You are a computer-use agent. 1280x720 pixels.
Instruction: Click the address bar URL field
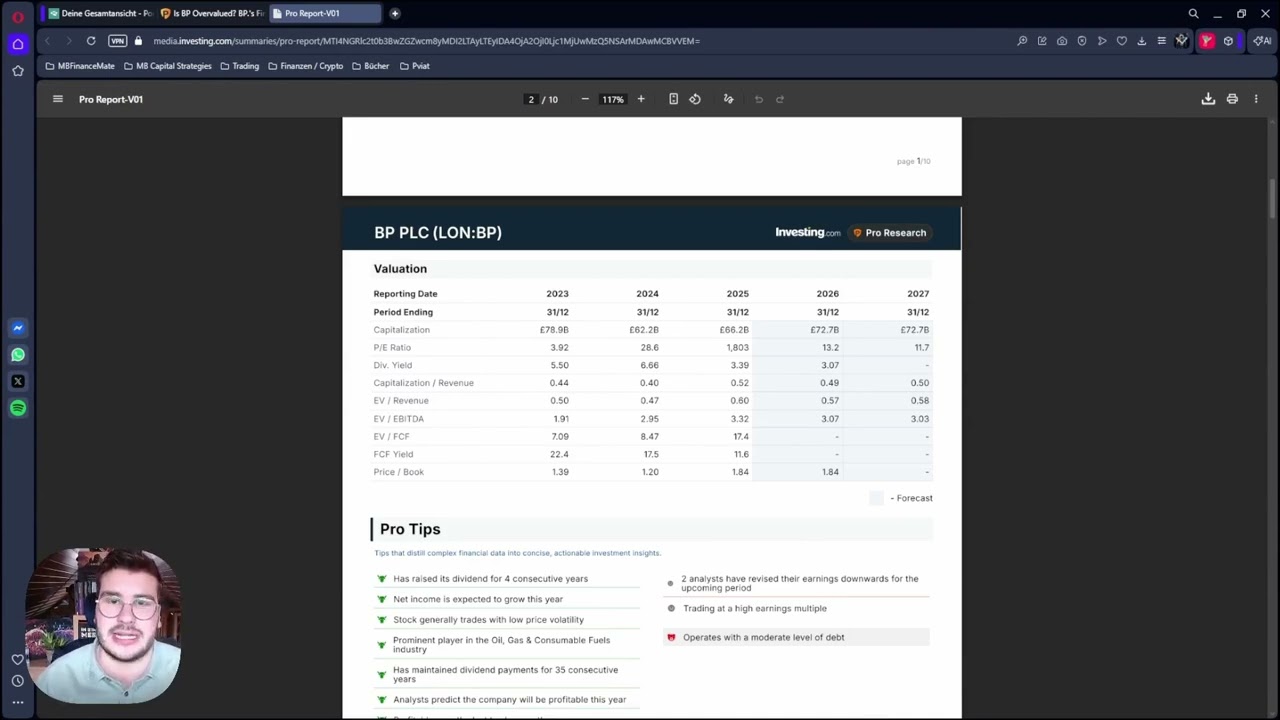pyautogui.click(x=426, y=41)
